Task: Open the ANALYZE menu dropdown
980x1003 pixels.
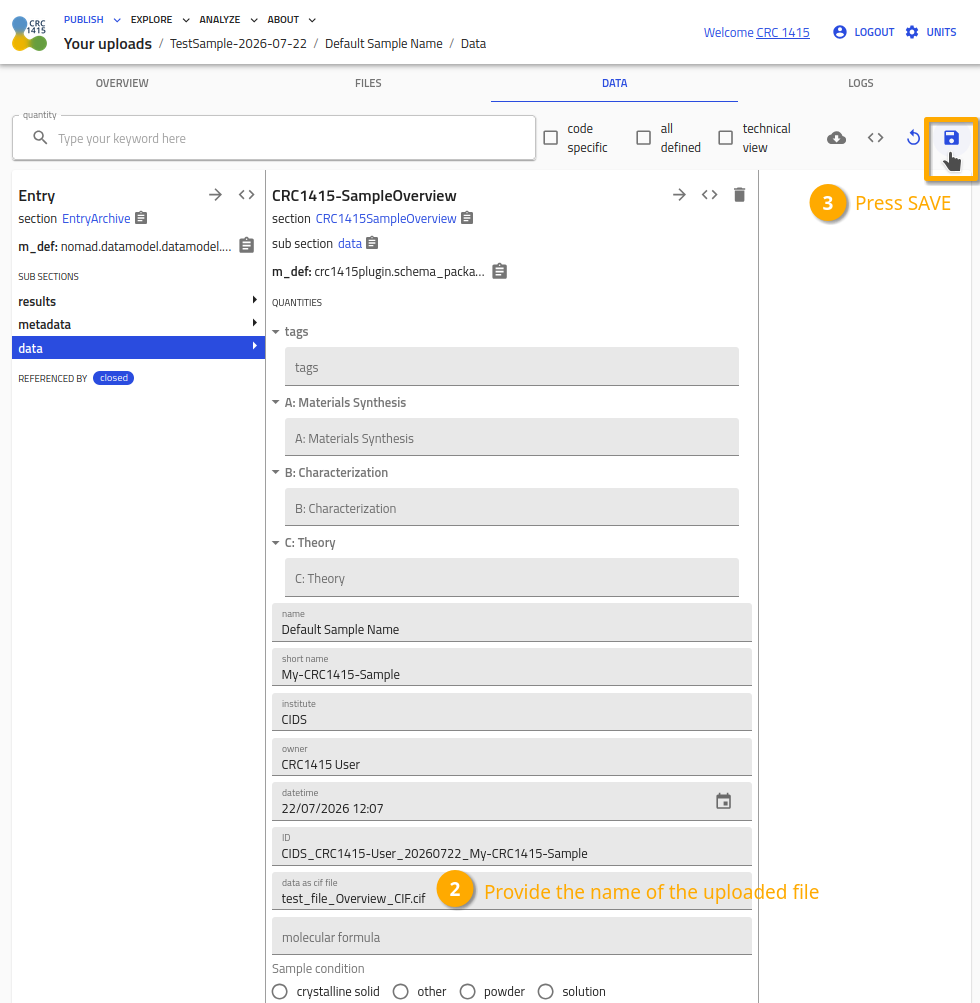Action: point(228,20)
